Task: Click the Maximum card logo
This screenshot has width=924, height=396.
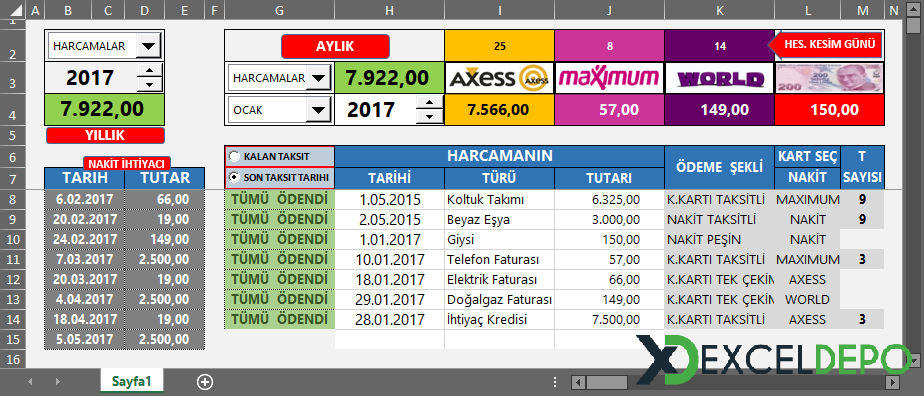Action: pyautogui.click(x=609, y=78)
